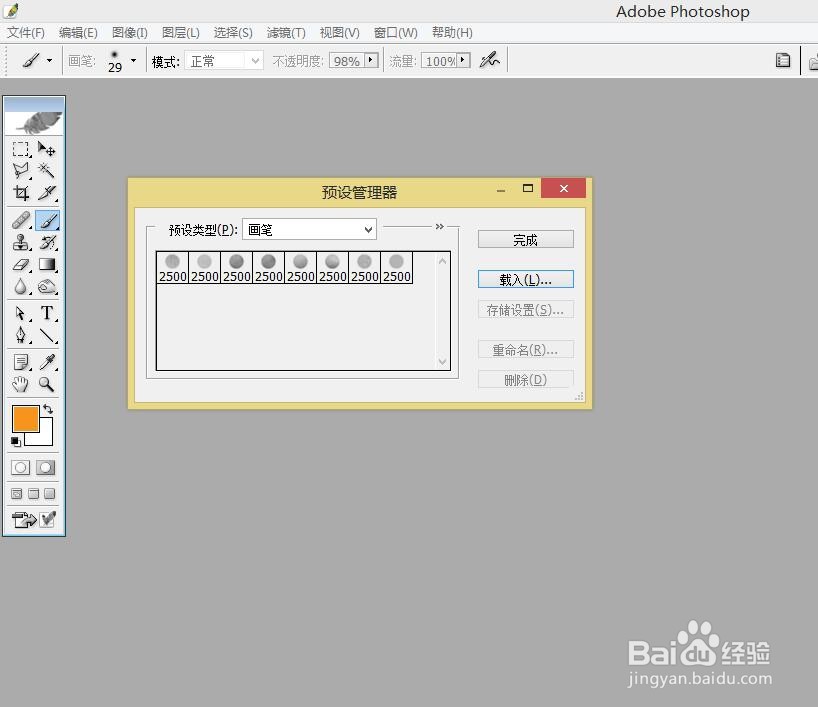The height and width of the screenshot is (707, 818).
Task: Click the opacity value field 98%
Action: [346, 61]
